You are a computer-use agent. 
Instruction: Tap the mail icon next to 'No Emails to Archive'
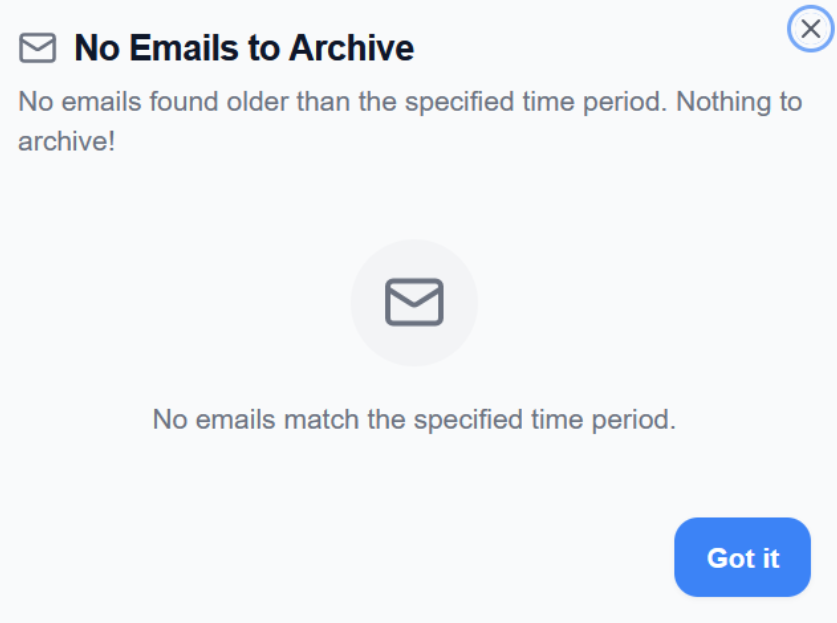(x=36, y=47)
